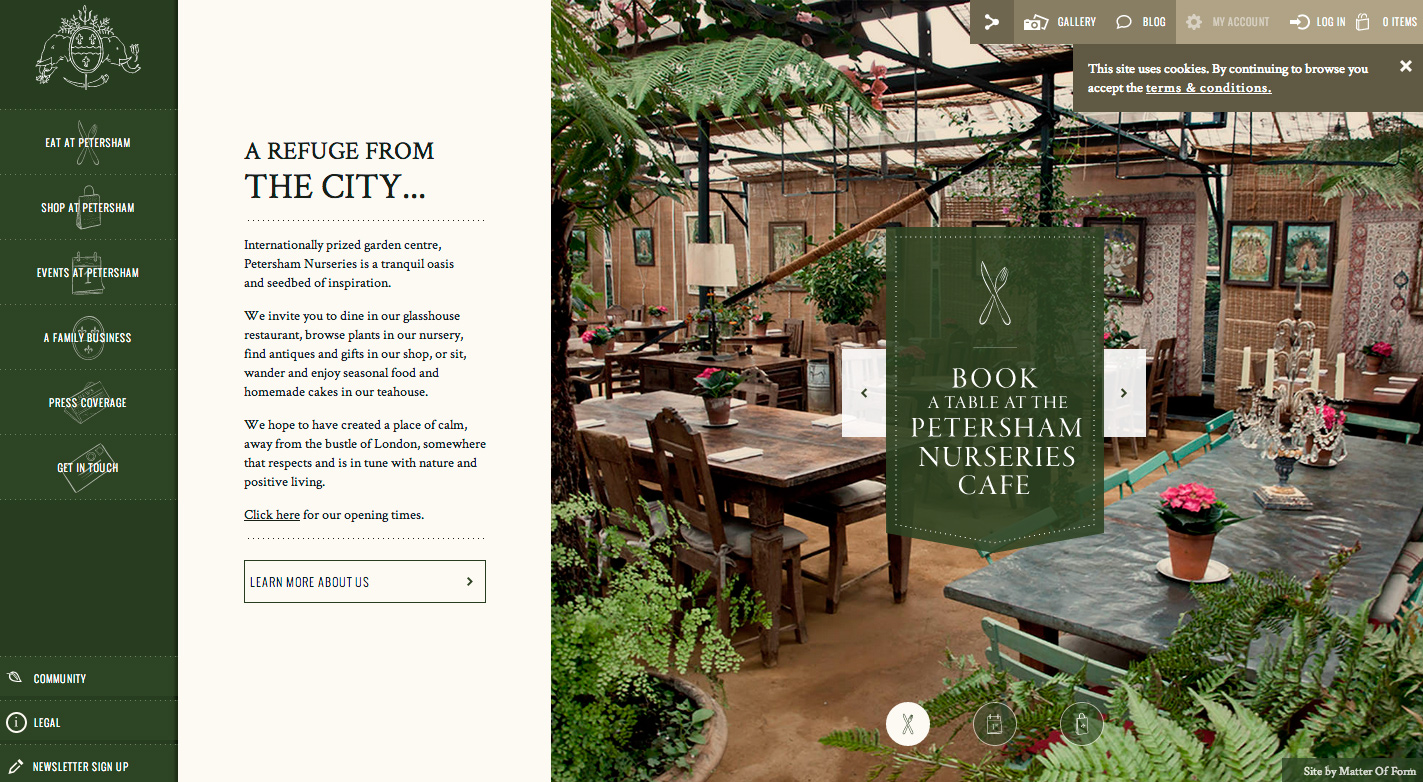Open Shop at Petersham menu item
This screenshot has width=1423, height=782.
click(x=88, y=207)
